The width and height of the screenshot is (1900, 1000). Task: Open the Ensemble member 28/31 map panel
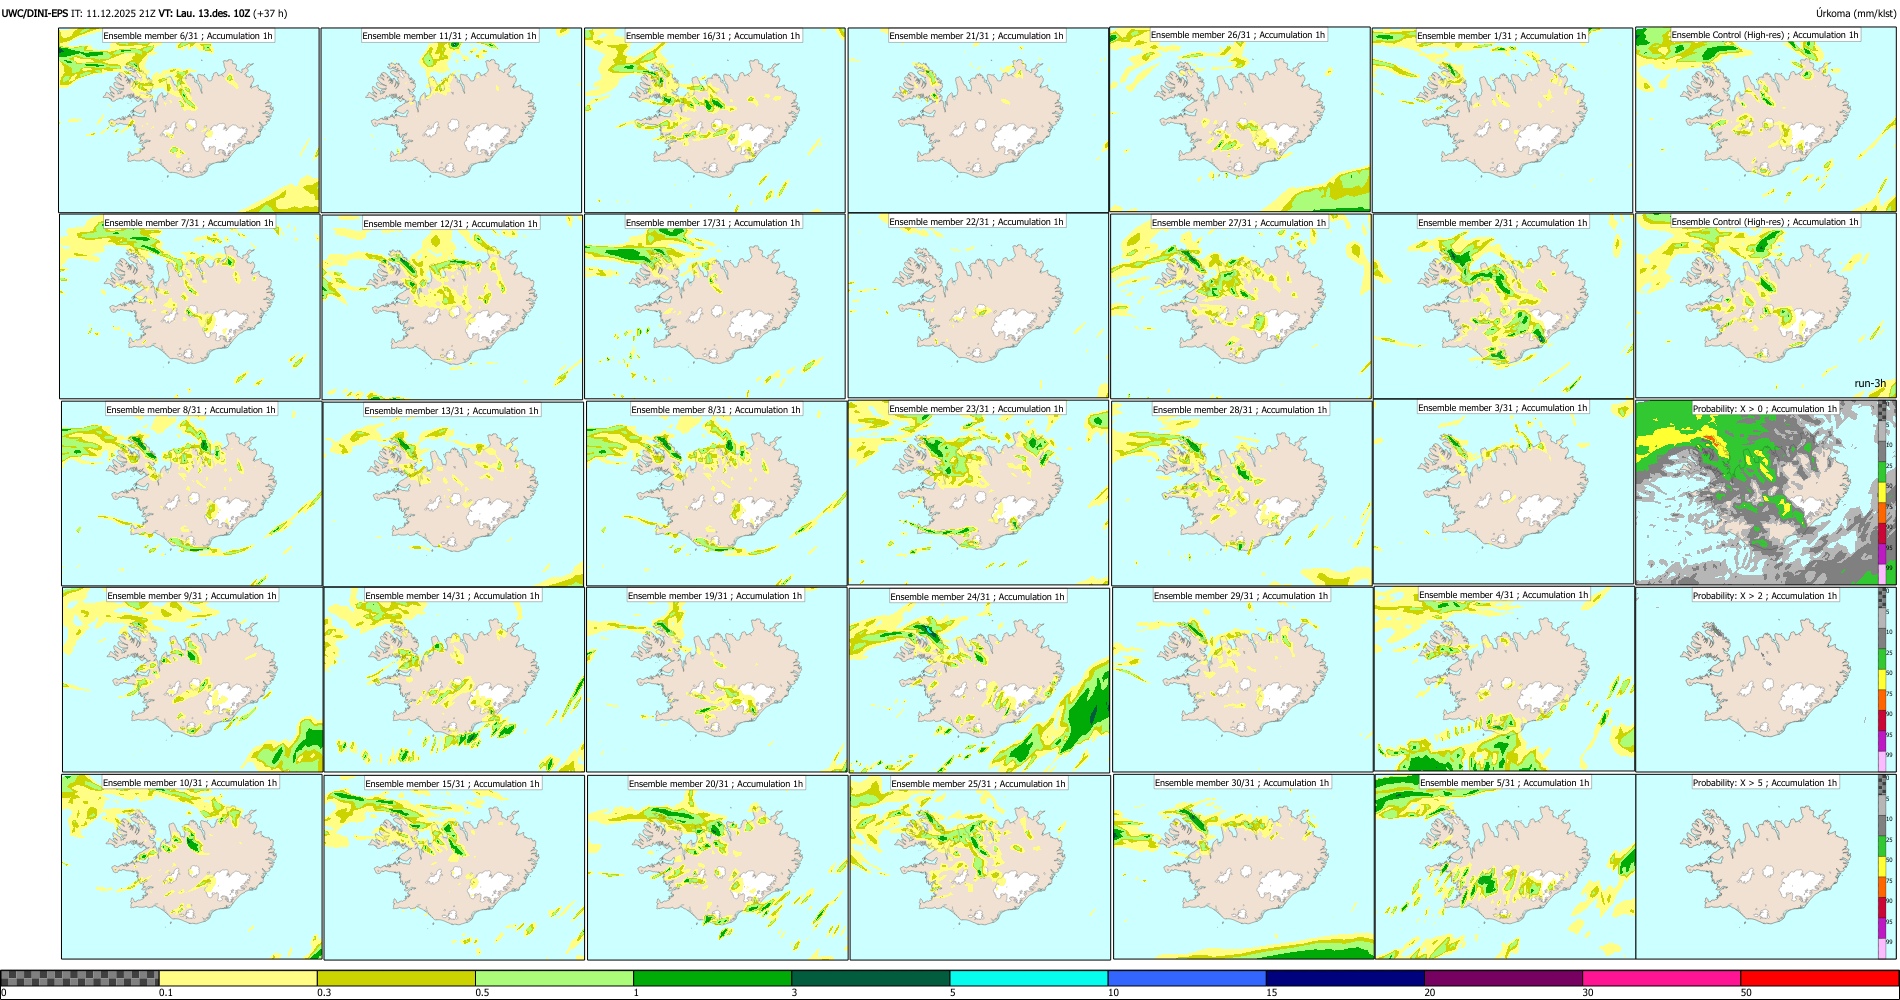tap(1242, 494)
